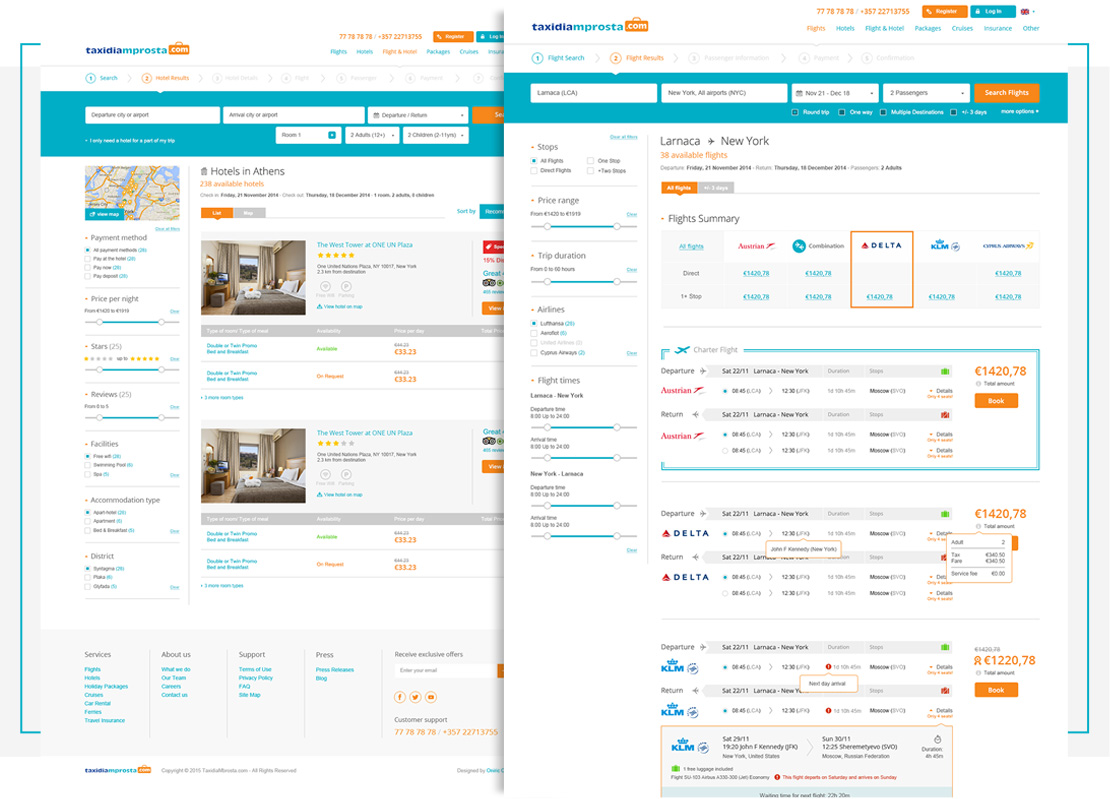
Task: Click green luggage icon in Charter Flight departure row
Action: click(x=944, y=372)
